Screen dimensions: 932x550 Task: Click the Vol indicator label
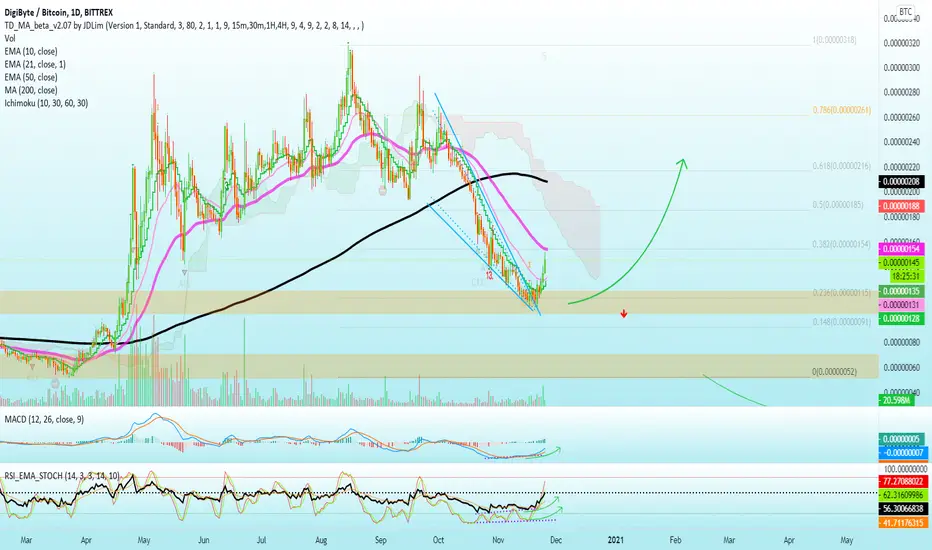10,38
